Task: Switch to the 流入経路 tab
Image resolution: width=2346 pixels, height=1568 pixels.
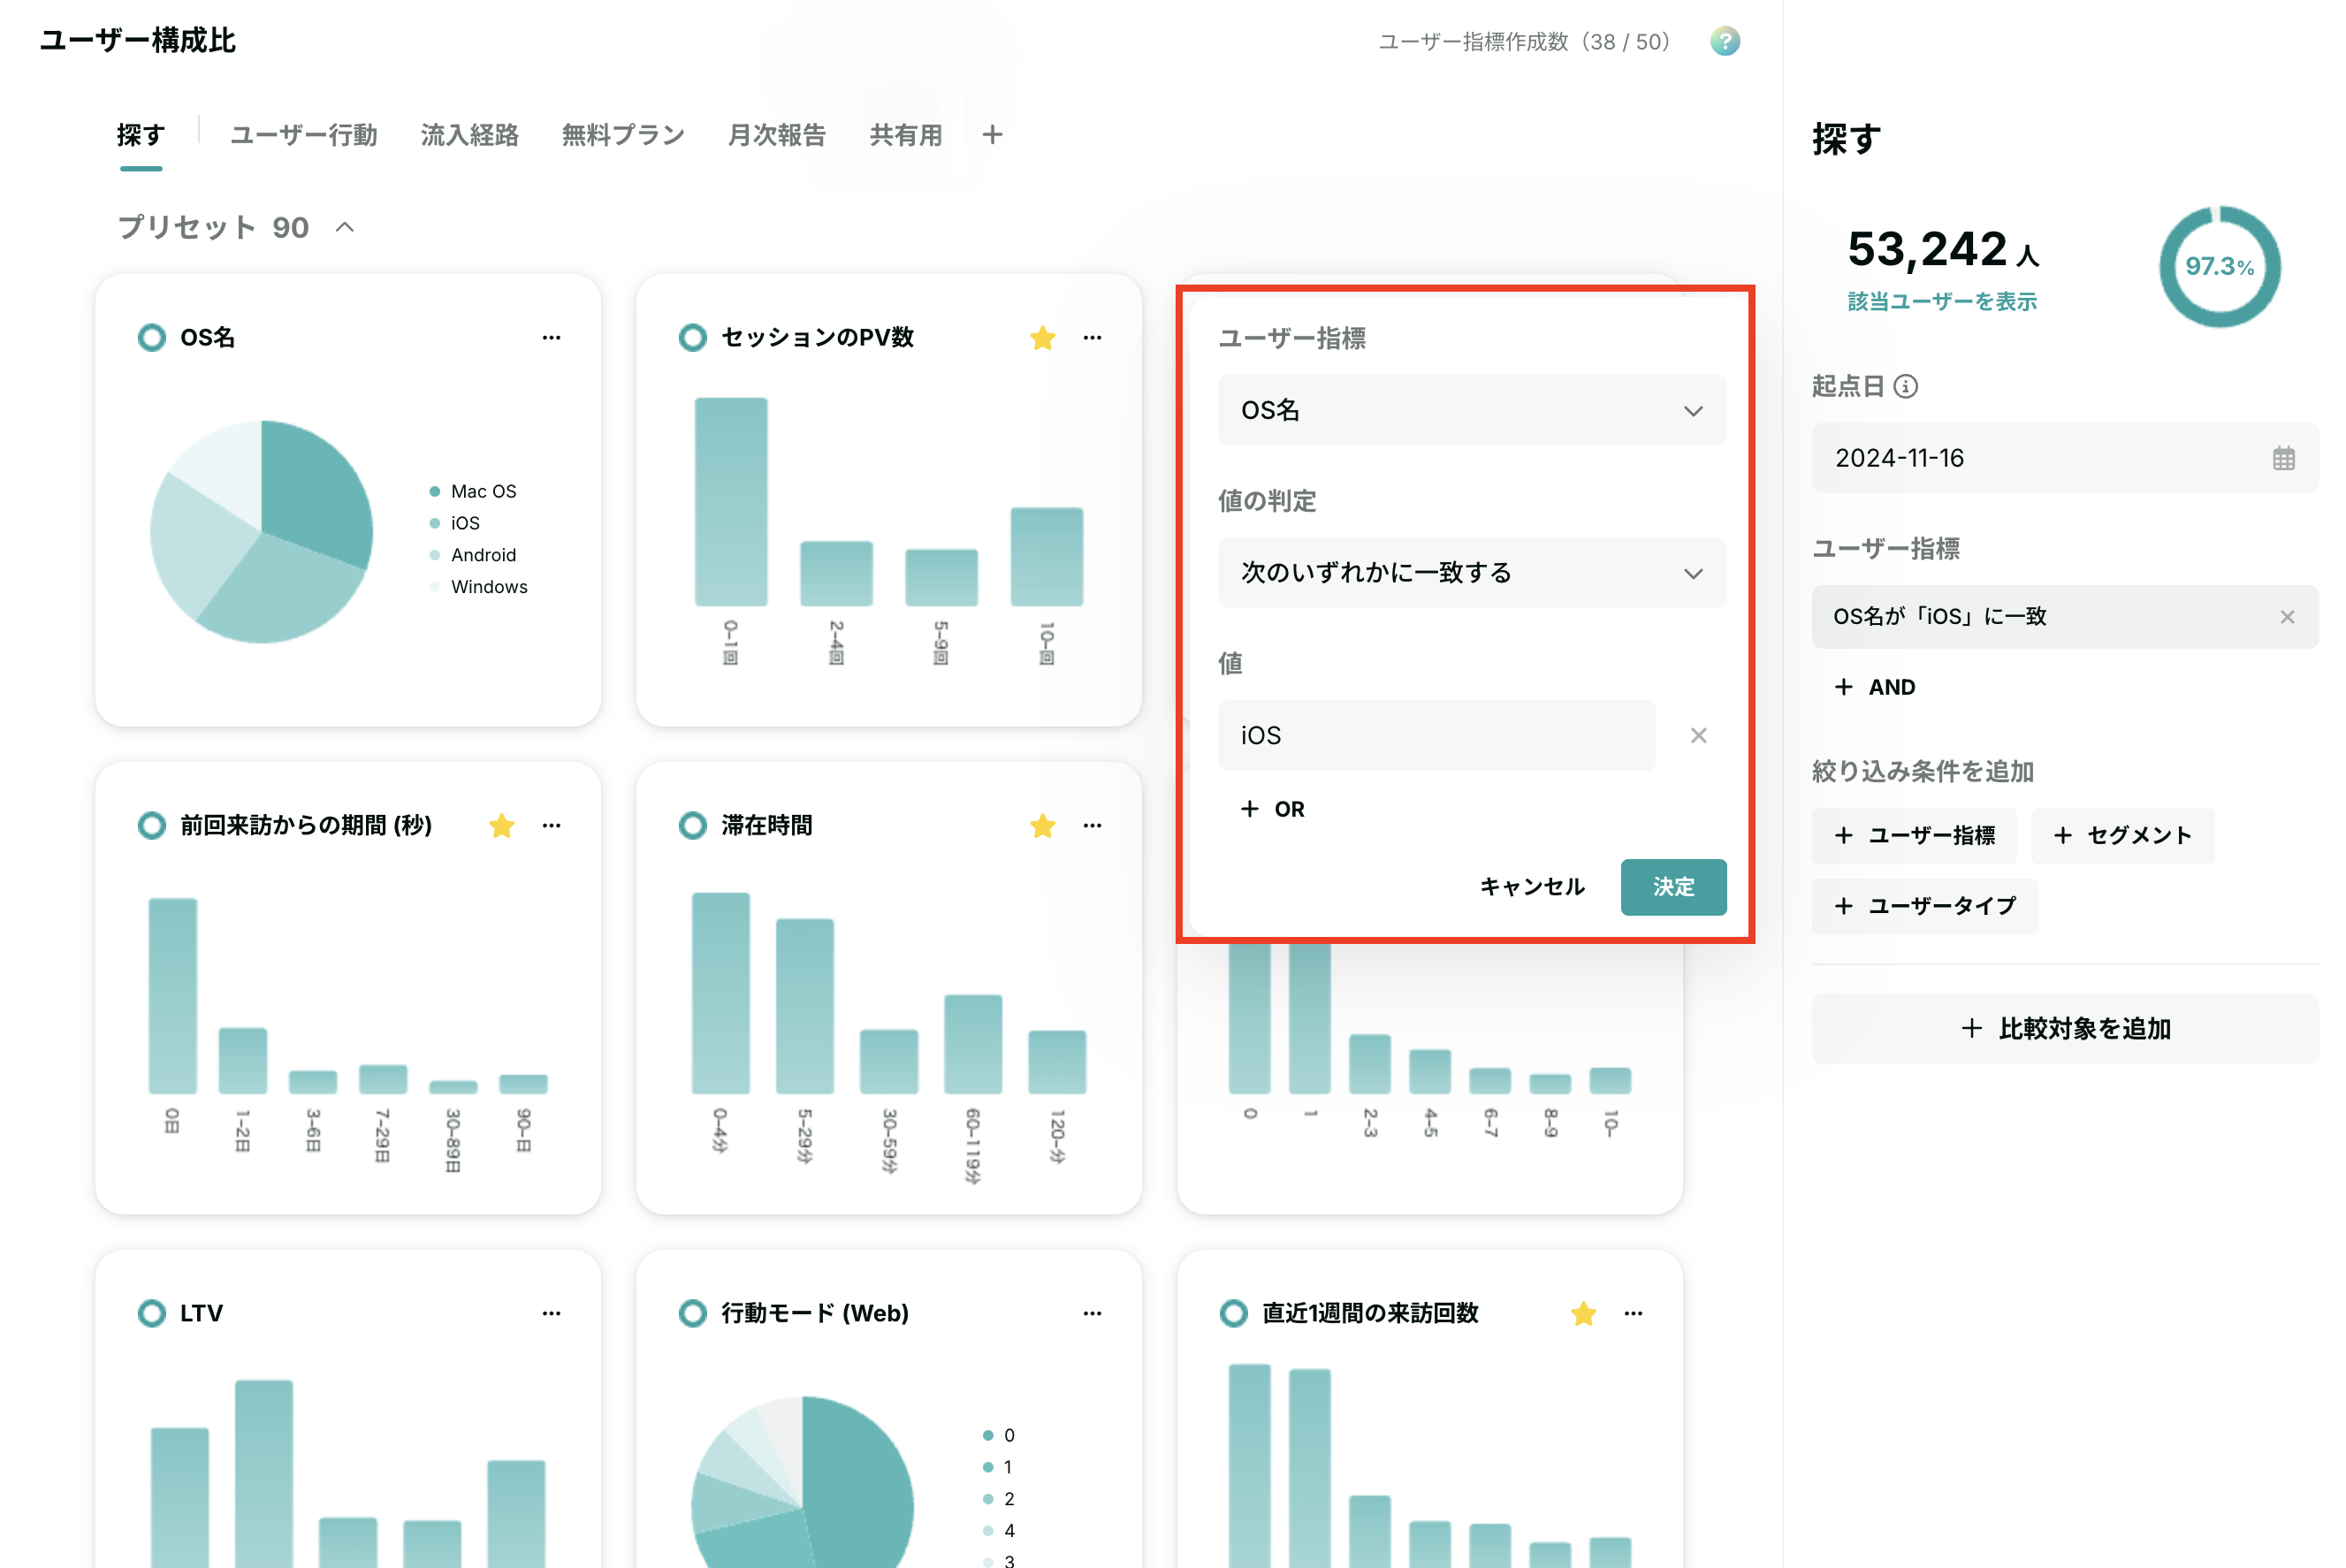Action: (469, 135)
